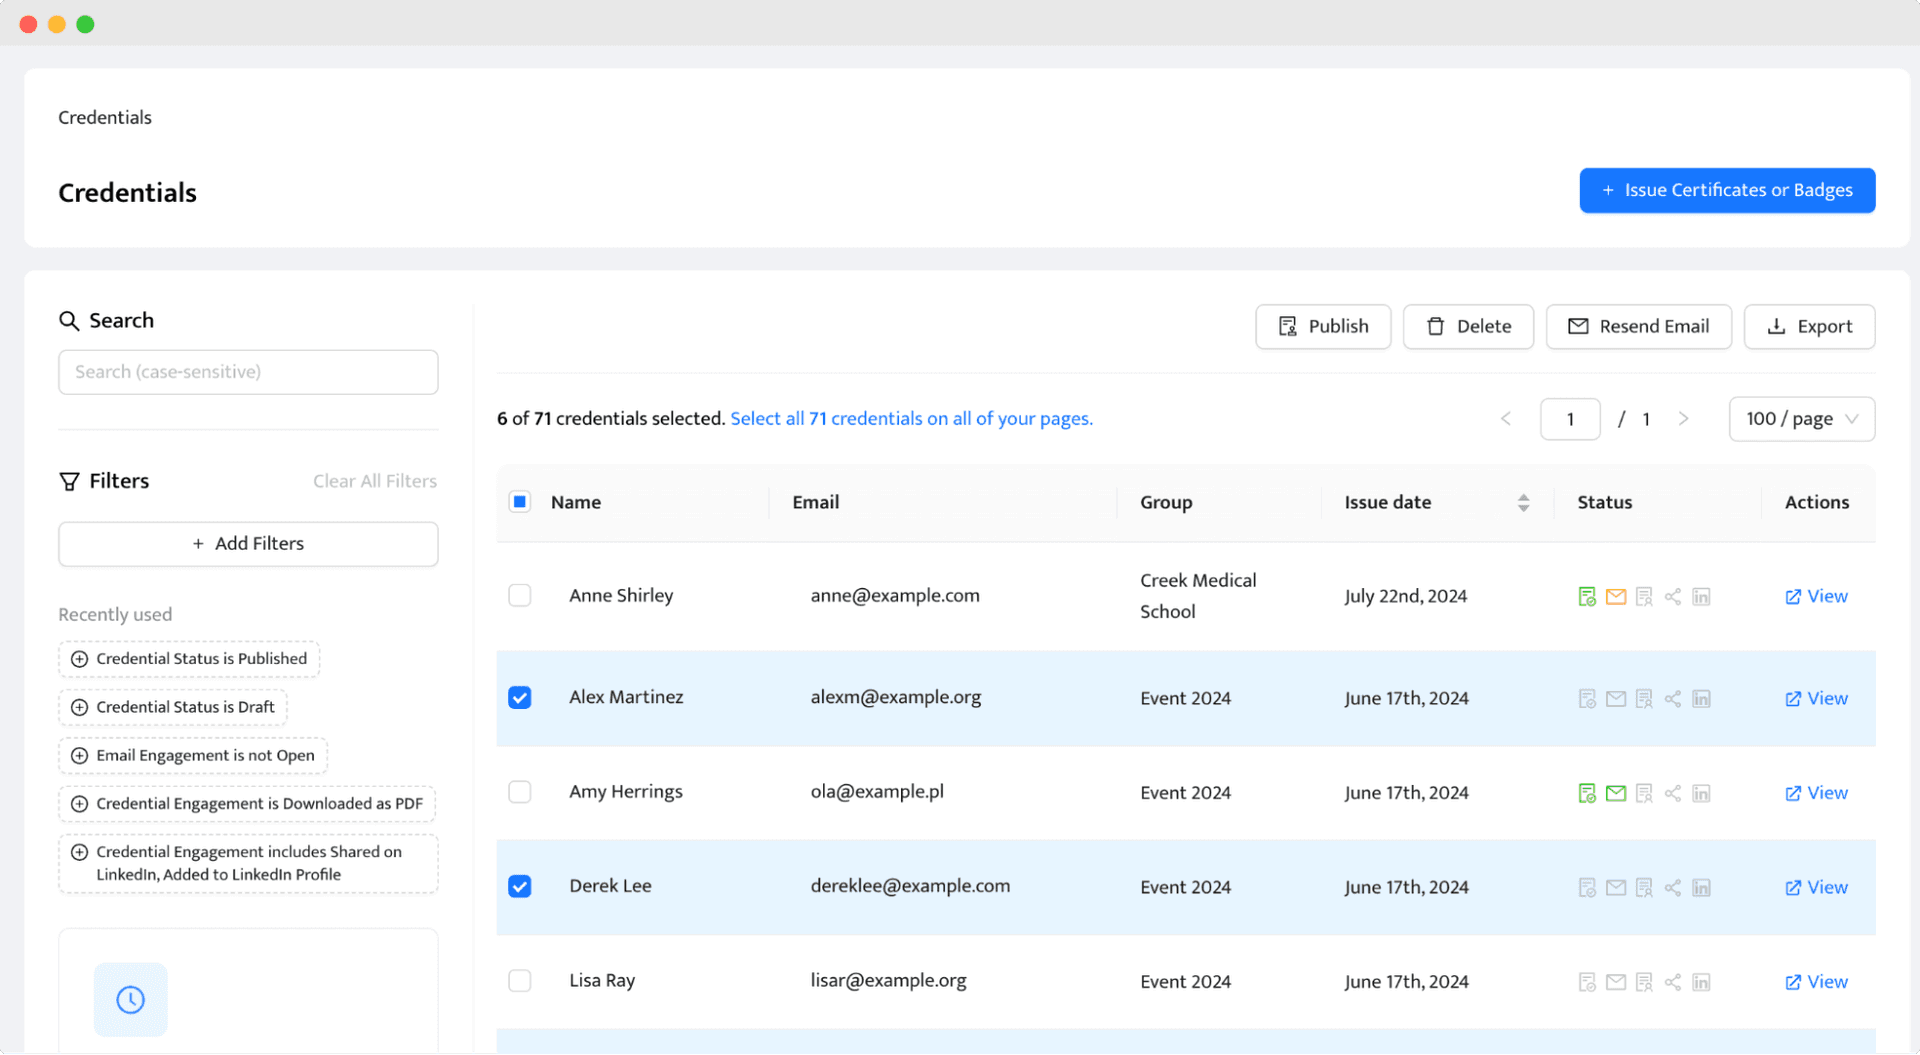Go to next page chevron
1920x1055 pixels.
(x=1684, y=419)
